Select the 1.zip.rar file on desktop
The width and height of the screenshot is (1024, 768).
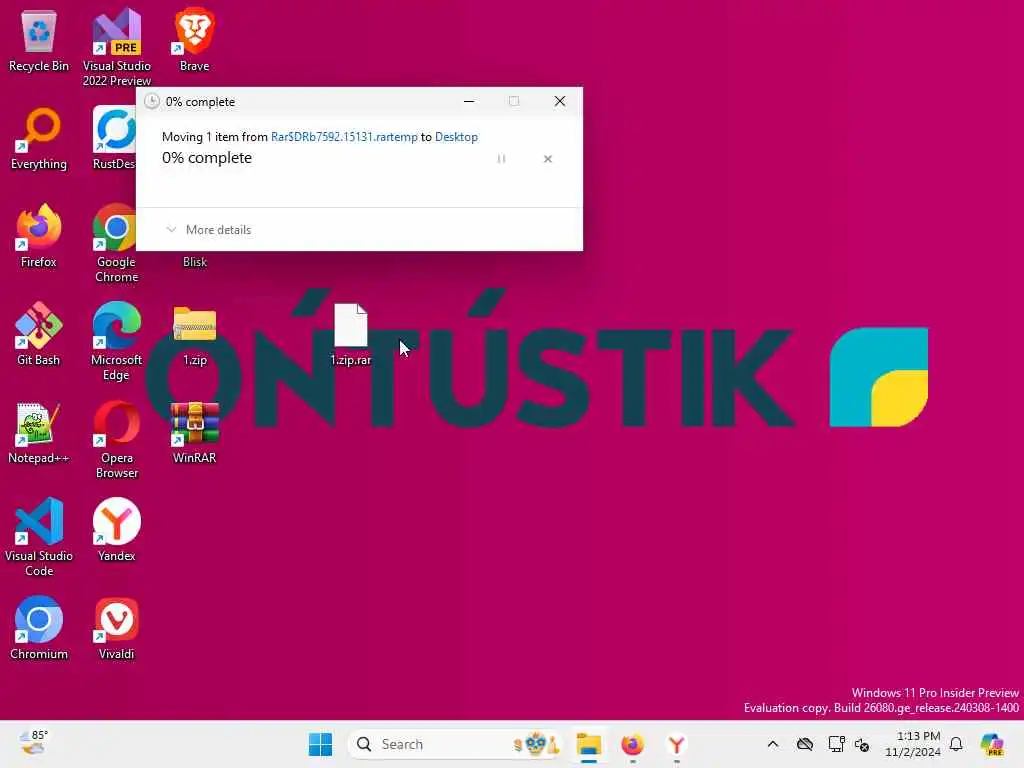(351, 334)
